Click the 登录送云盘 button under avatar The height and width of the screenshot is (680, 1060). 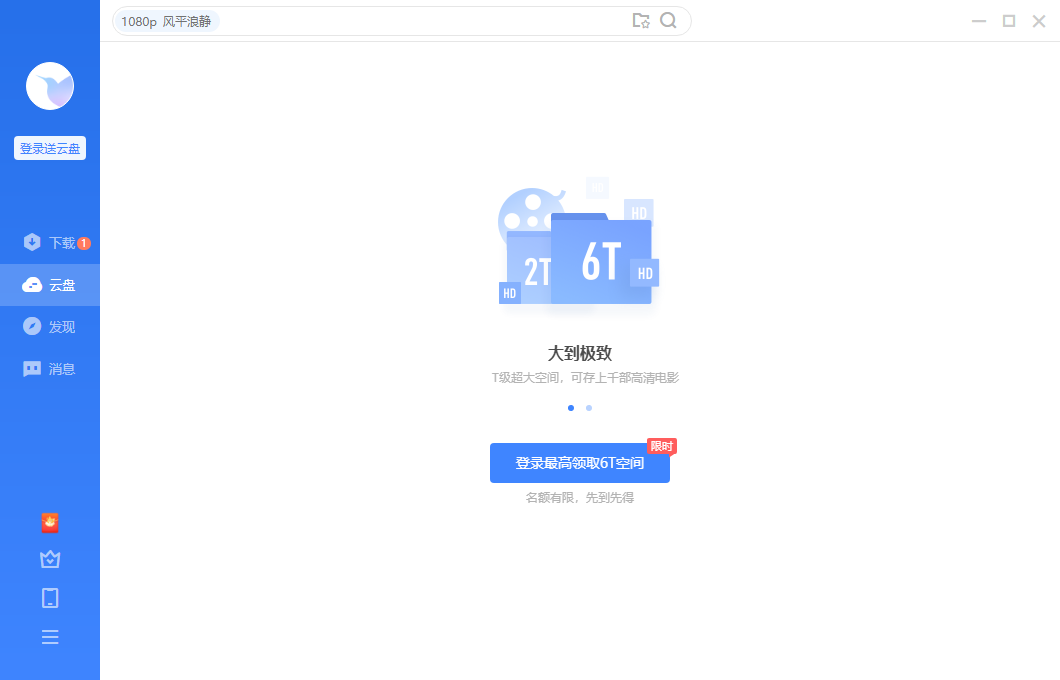click(x=49, y=147)
